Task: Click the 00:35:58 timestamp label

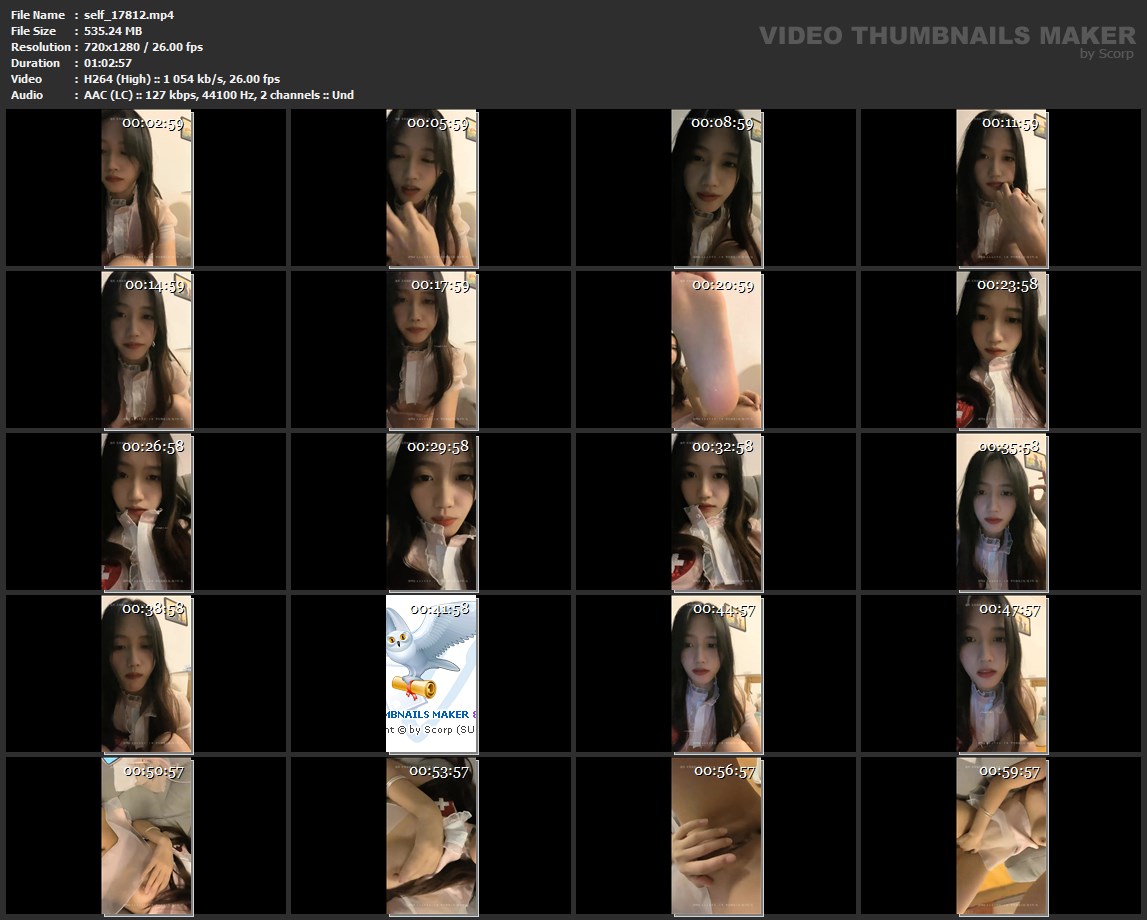Action: 1008,447
